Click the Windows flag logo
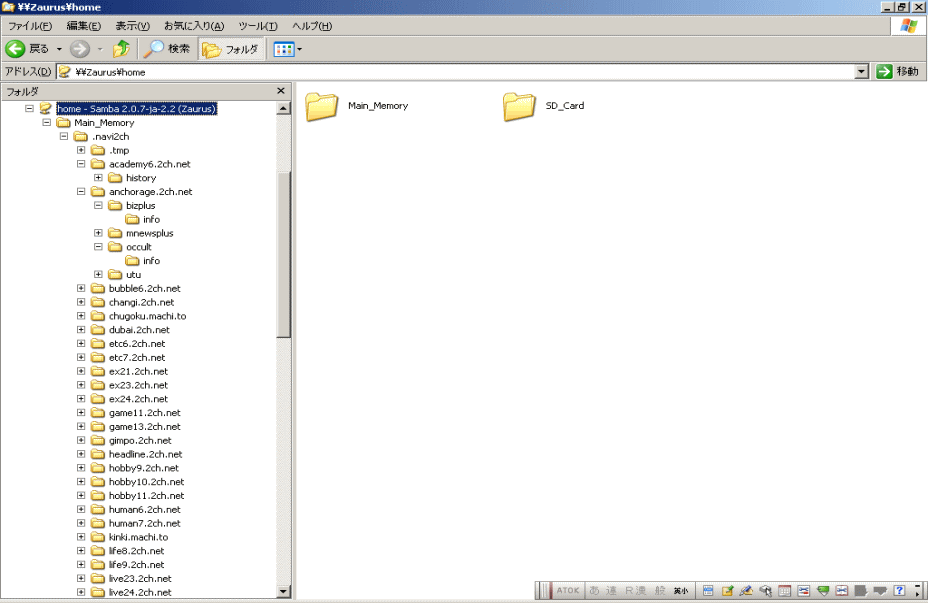The image size is (928, 603). pyautogui.click(x=908, y=26)
